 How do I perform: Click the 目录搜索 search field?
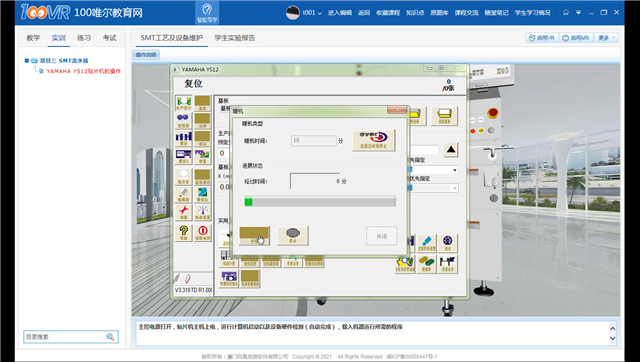(x=65, y=337)
